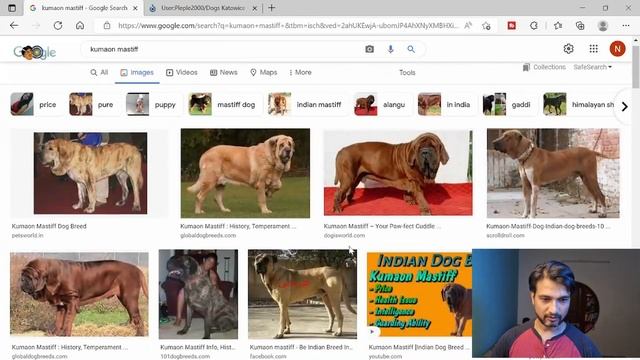Open the tab actions menu icon

click(12, 8)
